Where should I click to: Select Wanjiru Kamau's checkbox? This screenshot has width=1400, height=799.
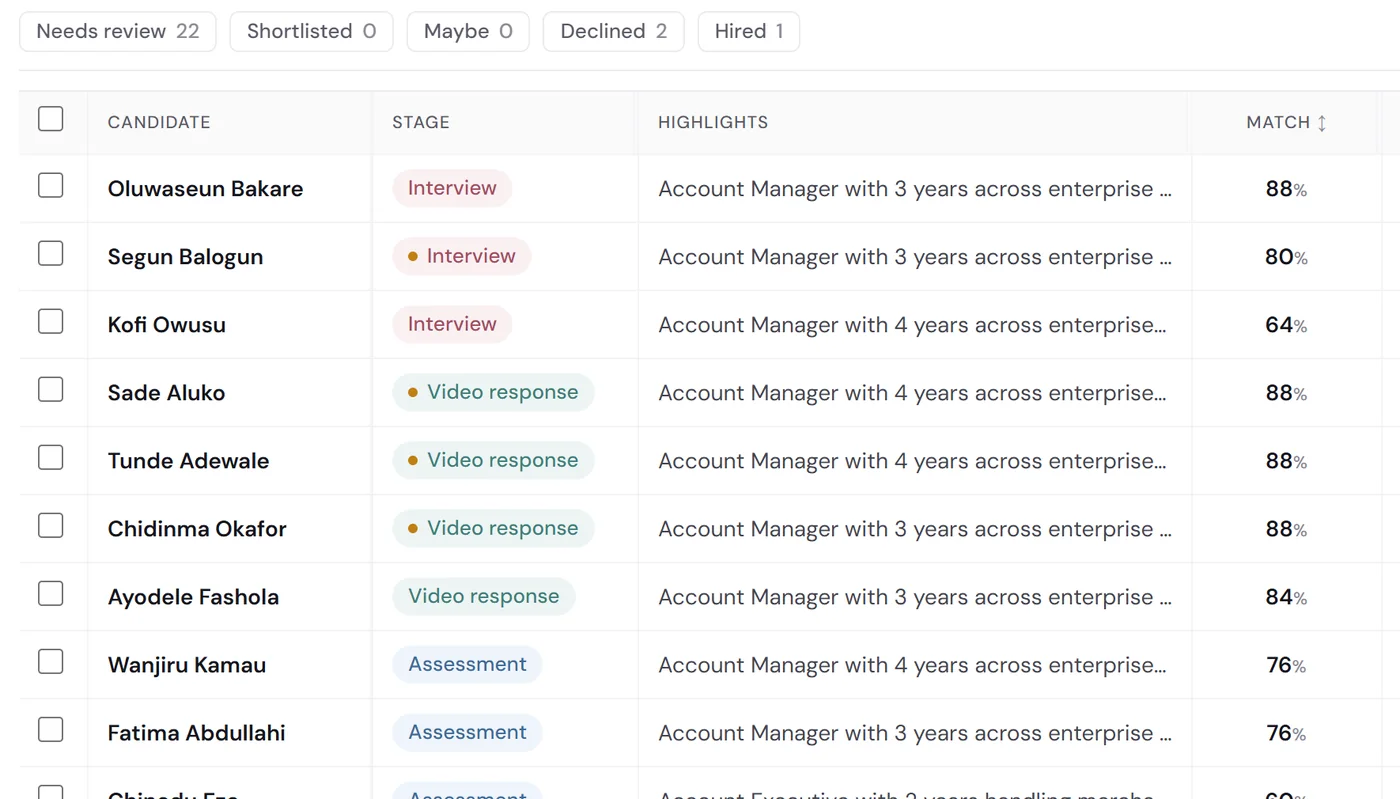(51, 662)
